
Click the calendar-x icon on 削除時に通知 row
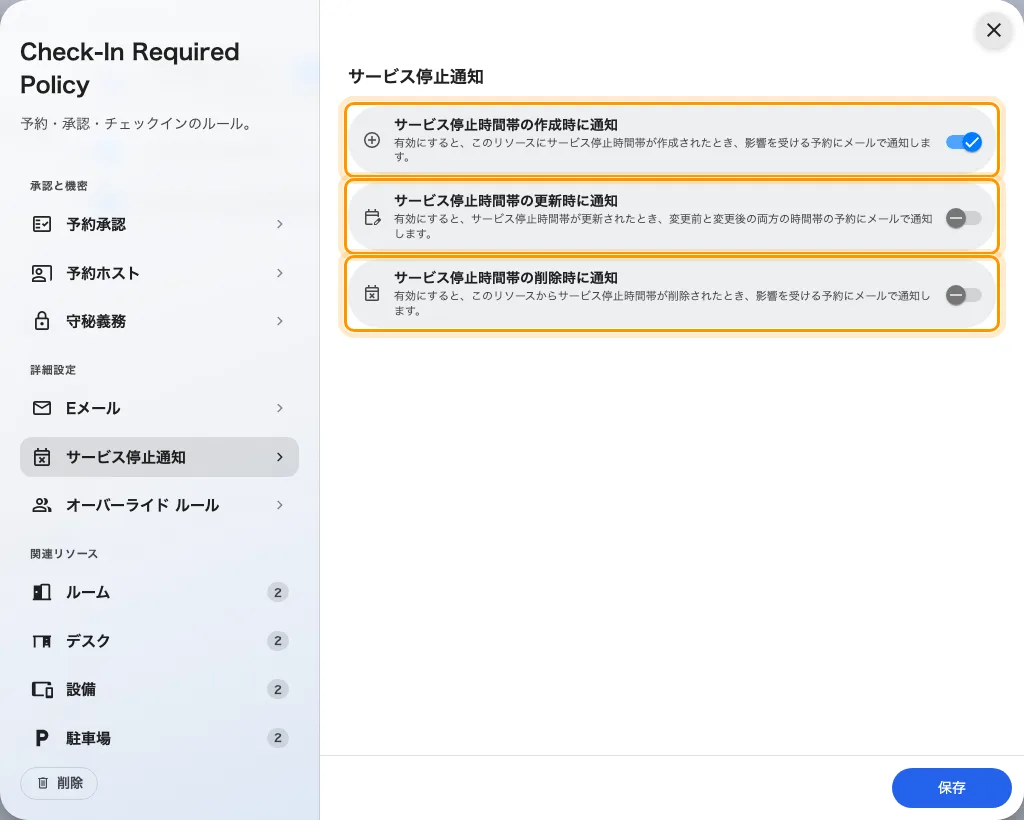pyautogui.click(x=372, y=293)
